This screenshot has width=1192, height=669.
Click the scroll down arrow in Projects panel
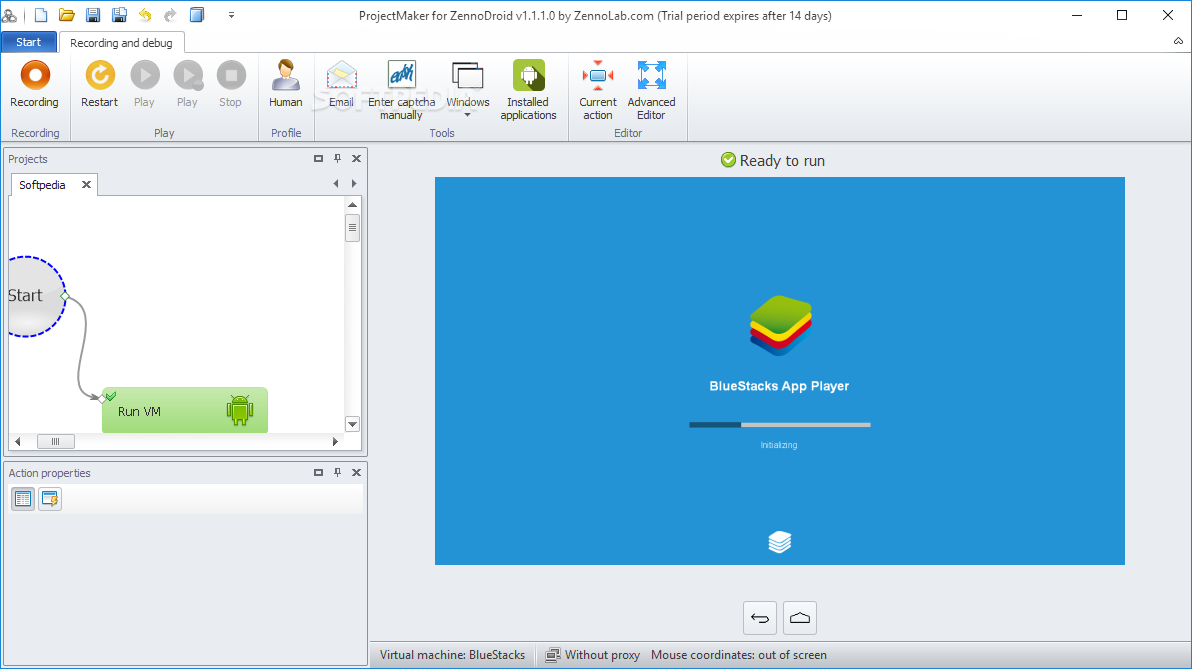[x=352, y=424]
